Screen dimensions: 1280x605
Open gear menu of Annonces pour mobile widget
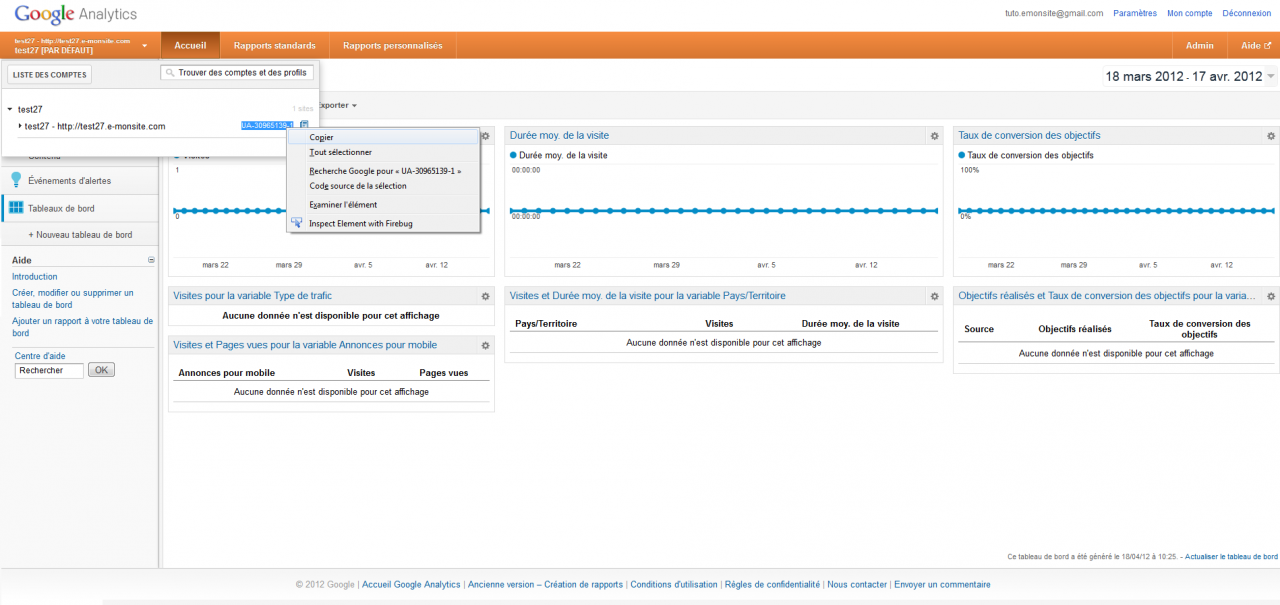(485, 345)
